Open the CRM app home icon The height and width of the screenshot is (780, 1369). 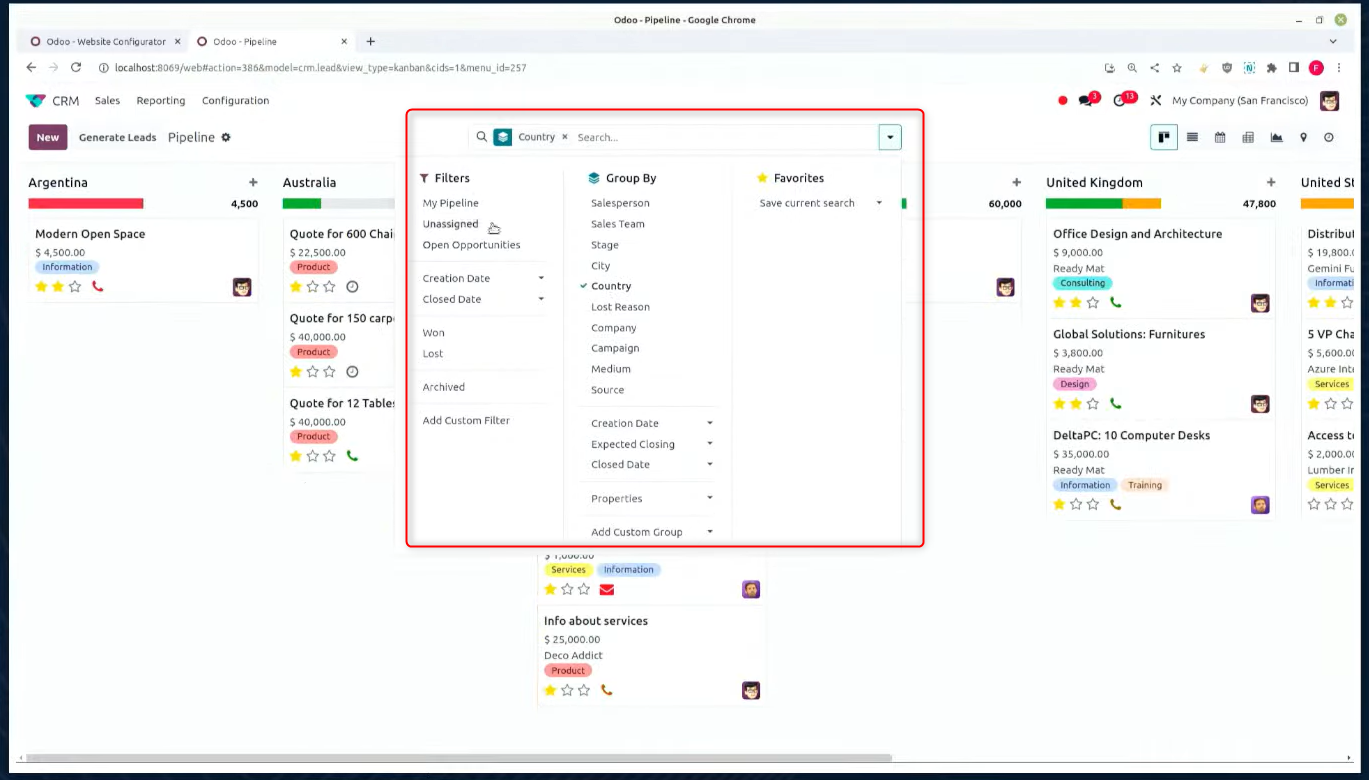(x=36, y=101)
